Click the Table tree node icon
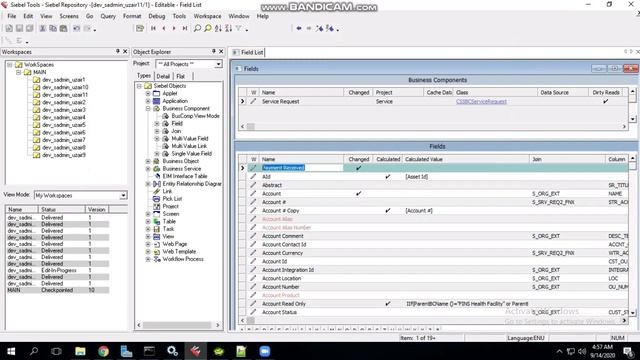The width and height of the screenshot is (640, 360). coord(156,221)
